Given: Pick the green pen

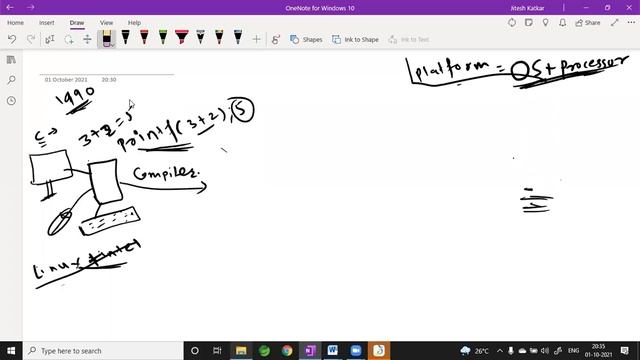Looking at the screenshot, I should pos(163,38).
